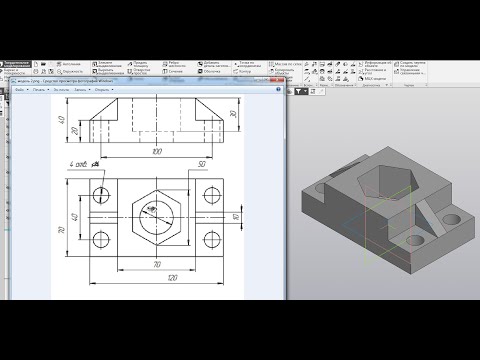480x360 pixels.
Task: Create new document from toolbar icon
Action: (x=36, y=64)
